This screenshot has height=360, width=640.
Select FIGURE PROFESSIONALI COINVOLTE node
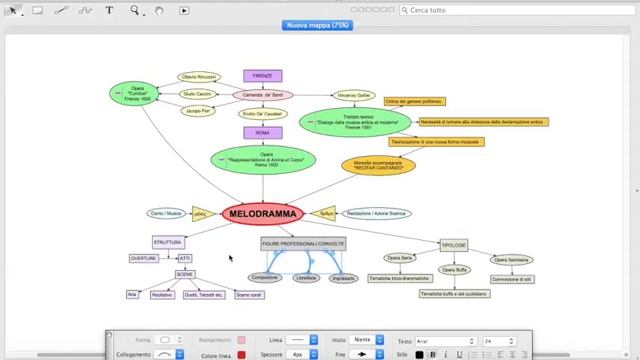303,244
